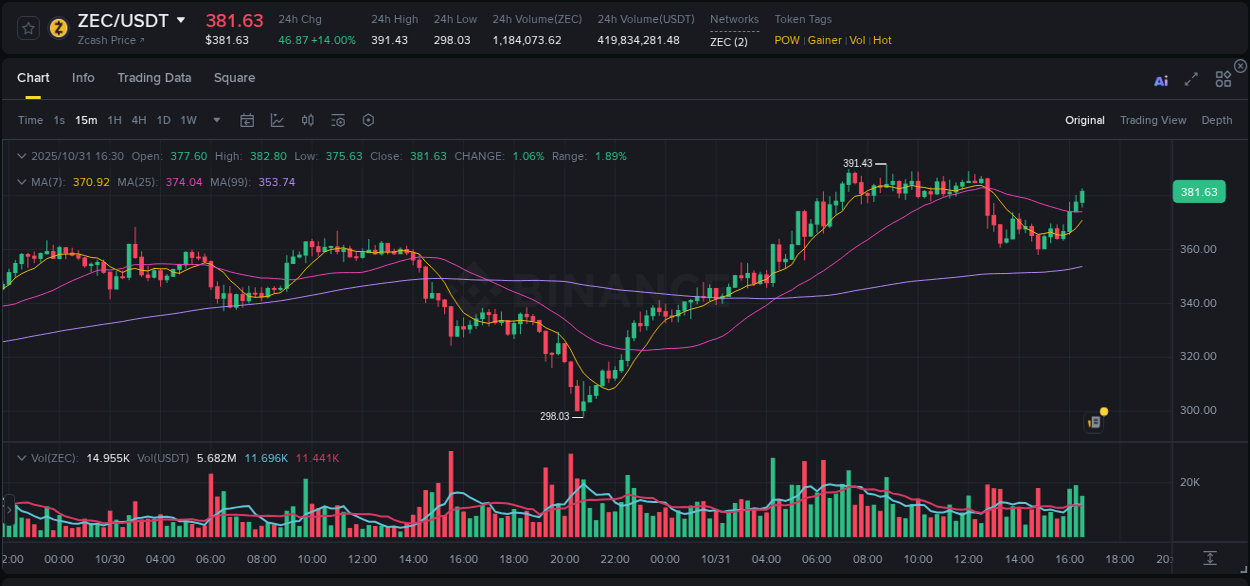The image size is (1250, 586).
Task: Expand the chart interval dropdown arrow
Action: [x=215, y=120]
